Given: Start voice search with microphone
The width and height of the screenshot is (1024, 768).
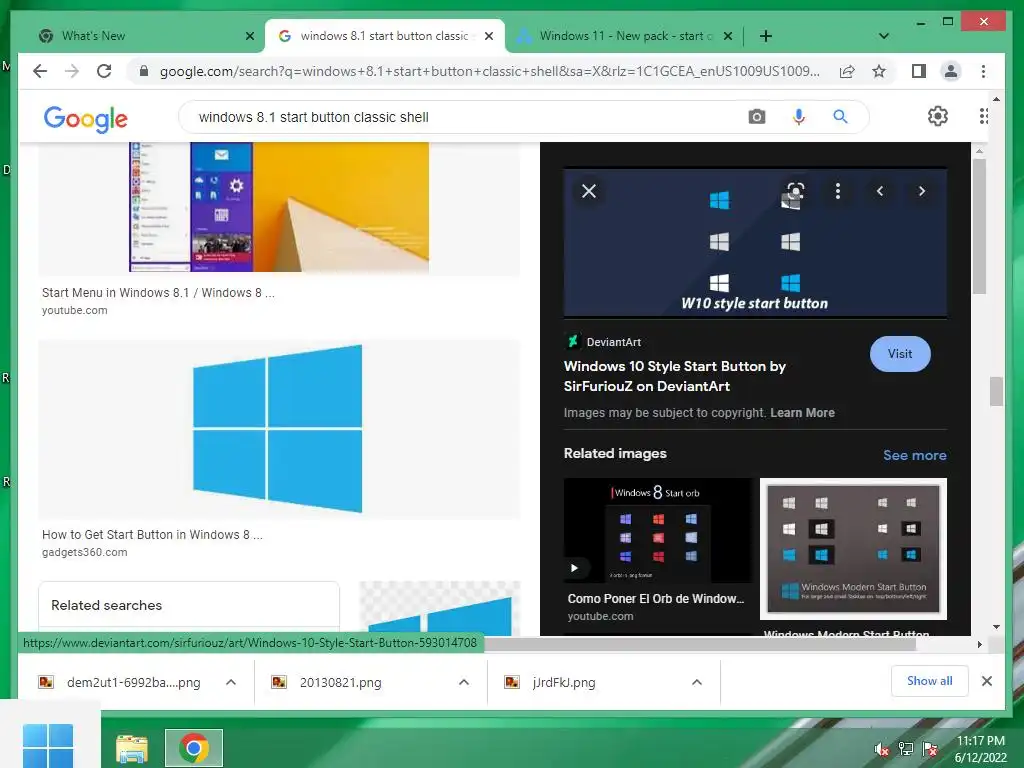Looking at the screenshot, I should point(799,117).
